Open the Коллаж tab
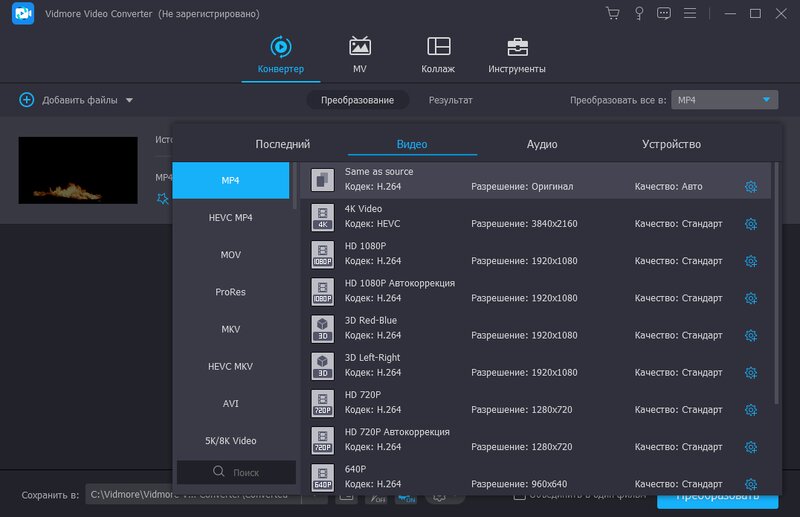 (x=438, y=55)
